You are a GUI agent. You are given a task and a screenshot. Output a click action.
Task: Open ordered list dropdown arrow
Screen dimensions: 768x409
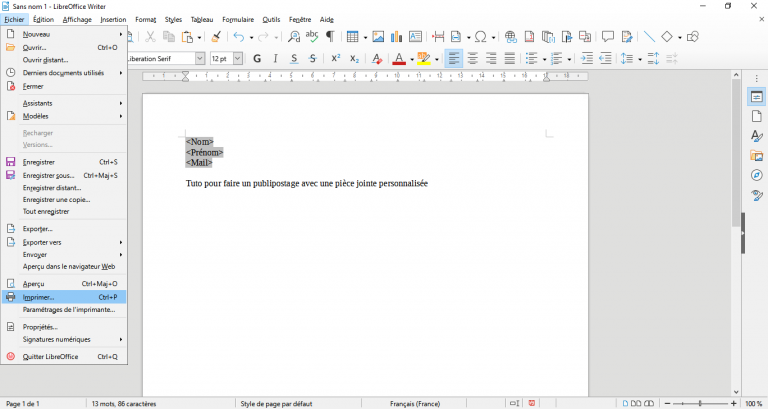coord(569,59)
